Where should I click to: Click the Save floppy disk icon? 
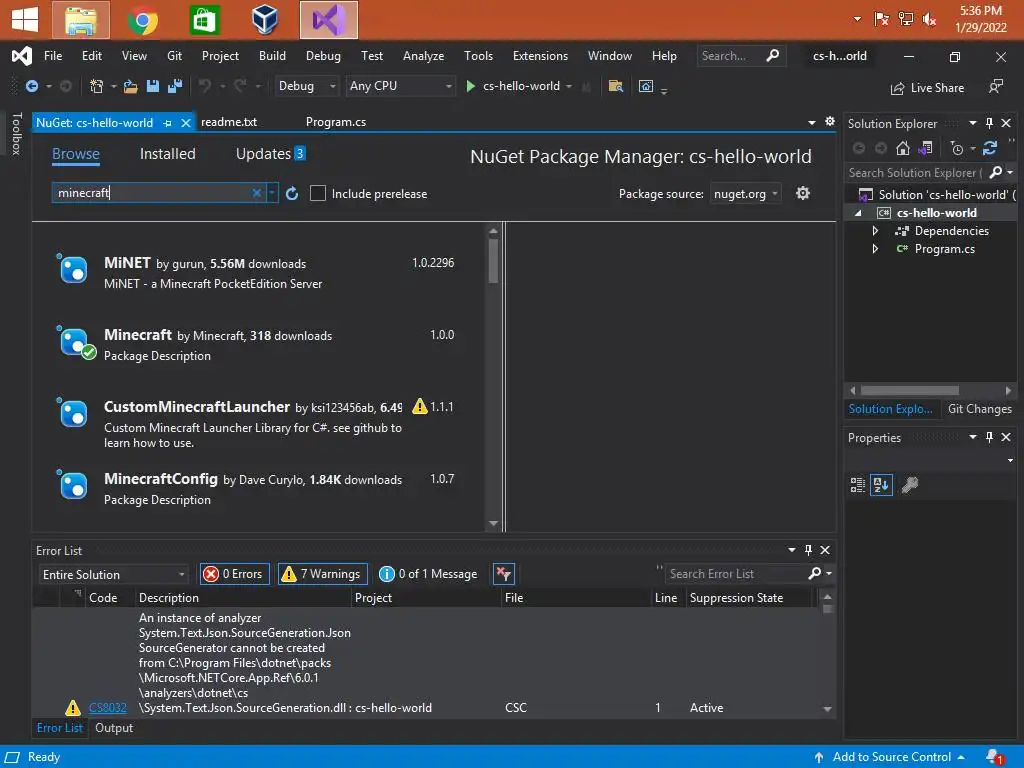coord(153,86)
